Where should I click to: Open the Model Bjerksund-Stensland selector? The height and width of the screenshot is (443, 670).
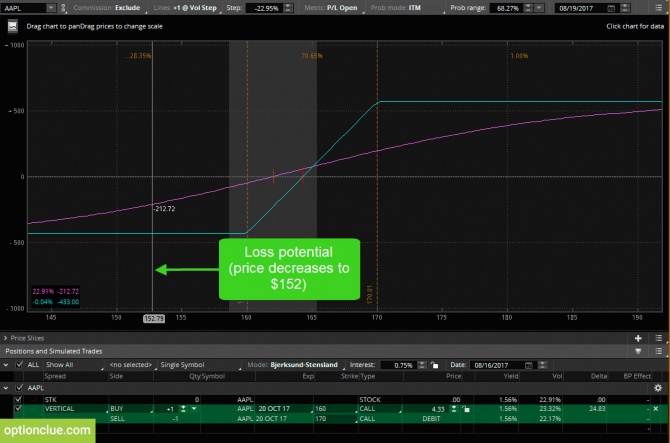297,365
